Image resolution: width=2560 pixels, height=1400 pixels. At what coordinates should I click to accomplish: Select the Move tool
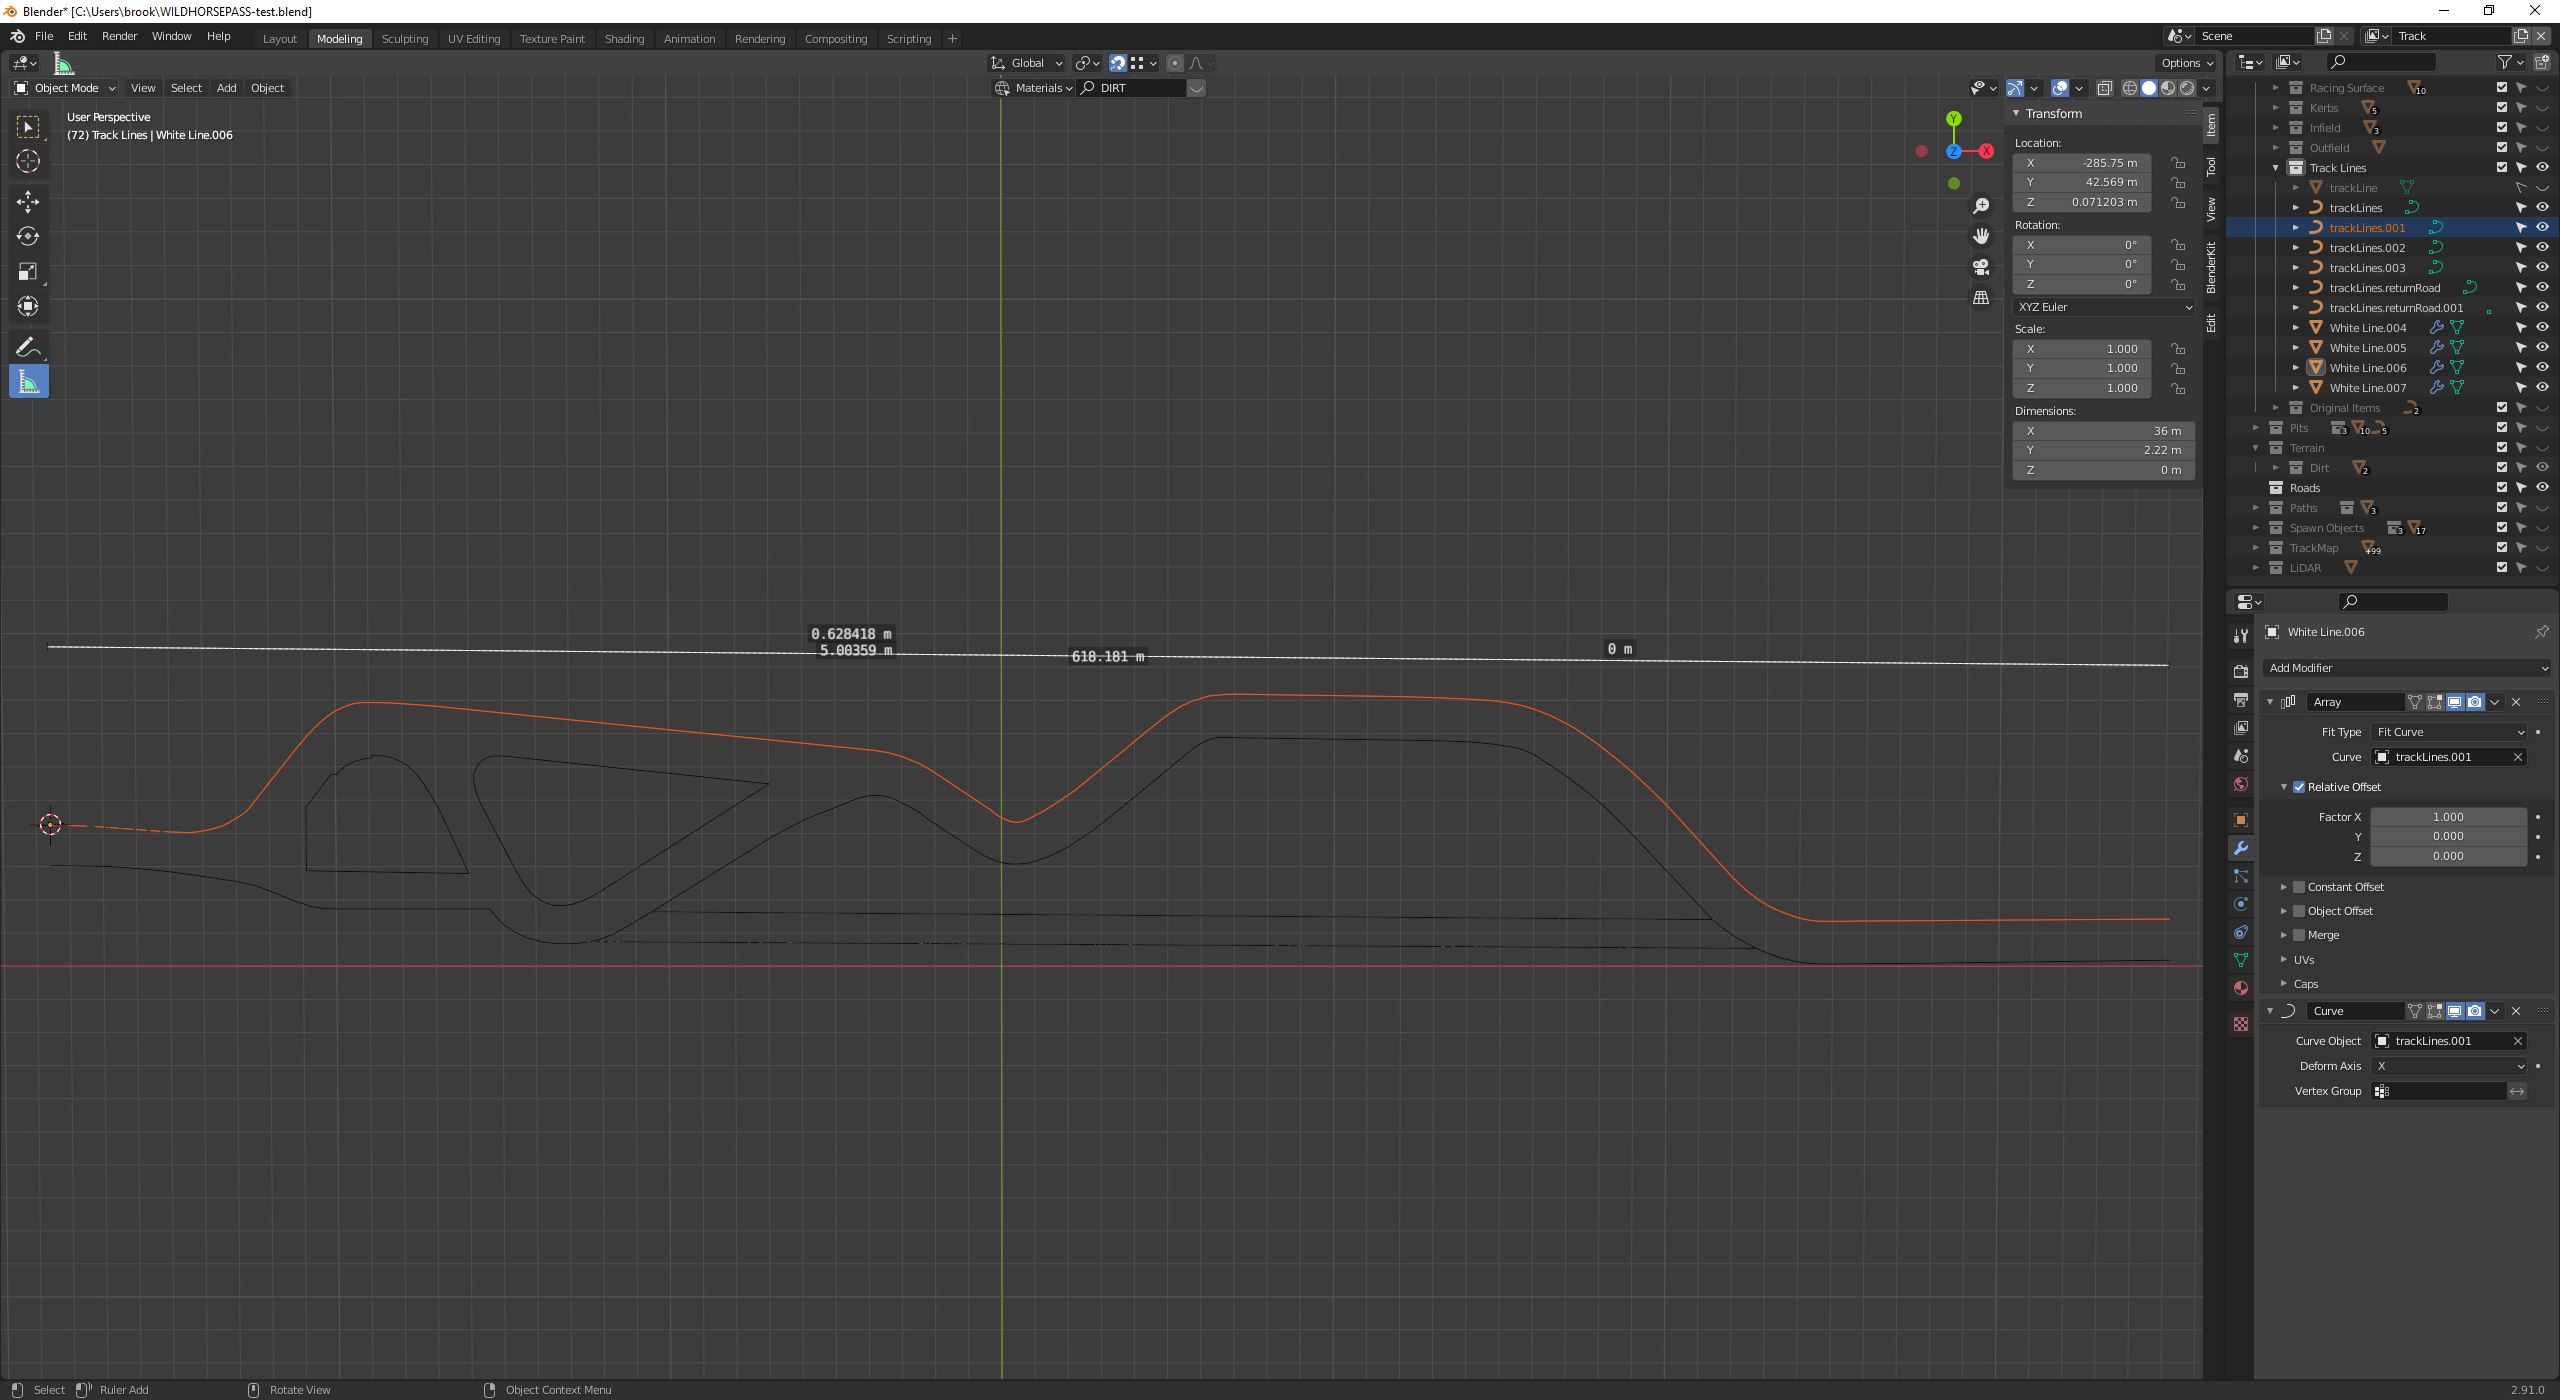[27, 201]
